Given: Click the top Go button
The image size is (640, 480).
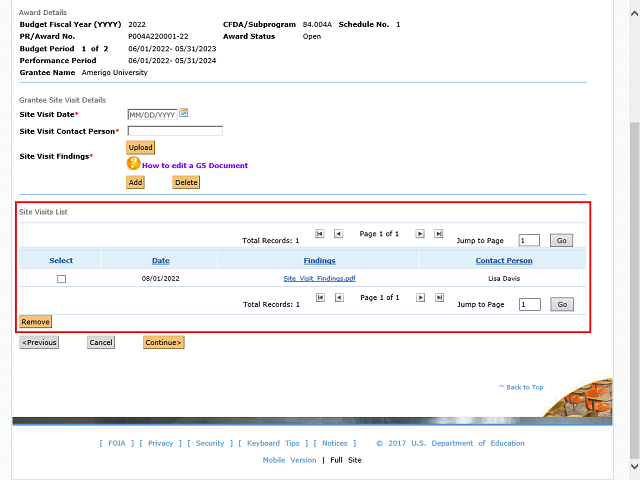Looking at the screenshot, I should (562, 240).
